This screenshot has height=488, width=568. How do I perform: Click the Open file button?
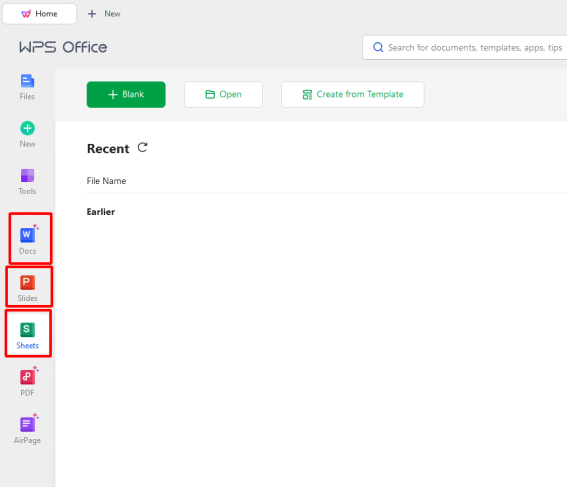223,95
